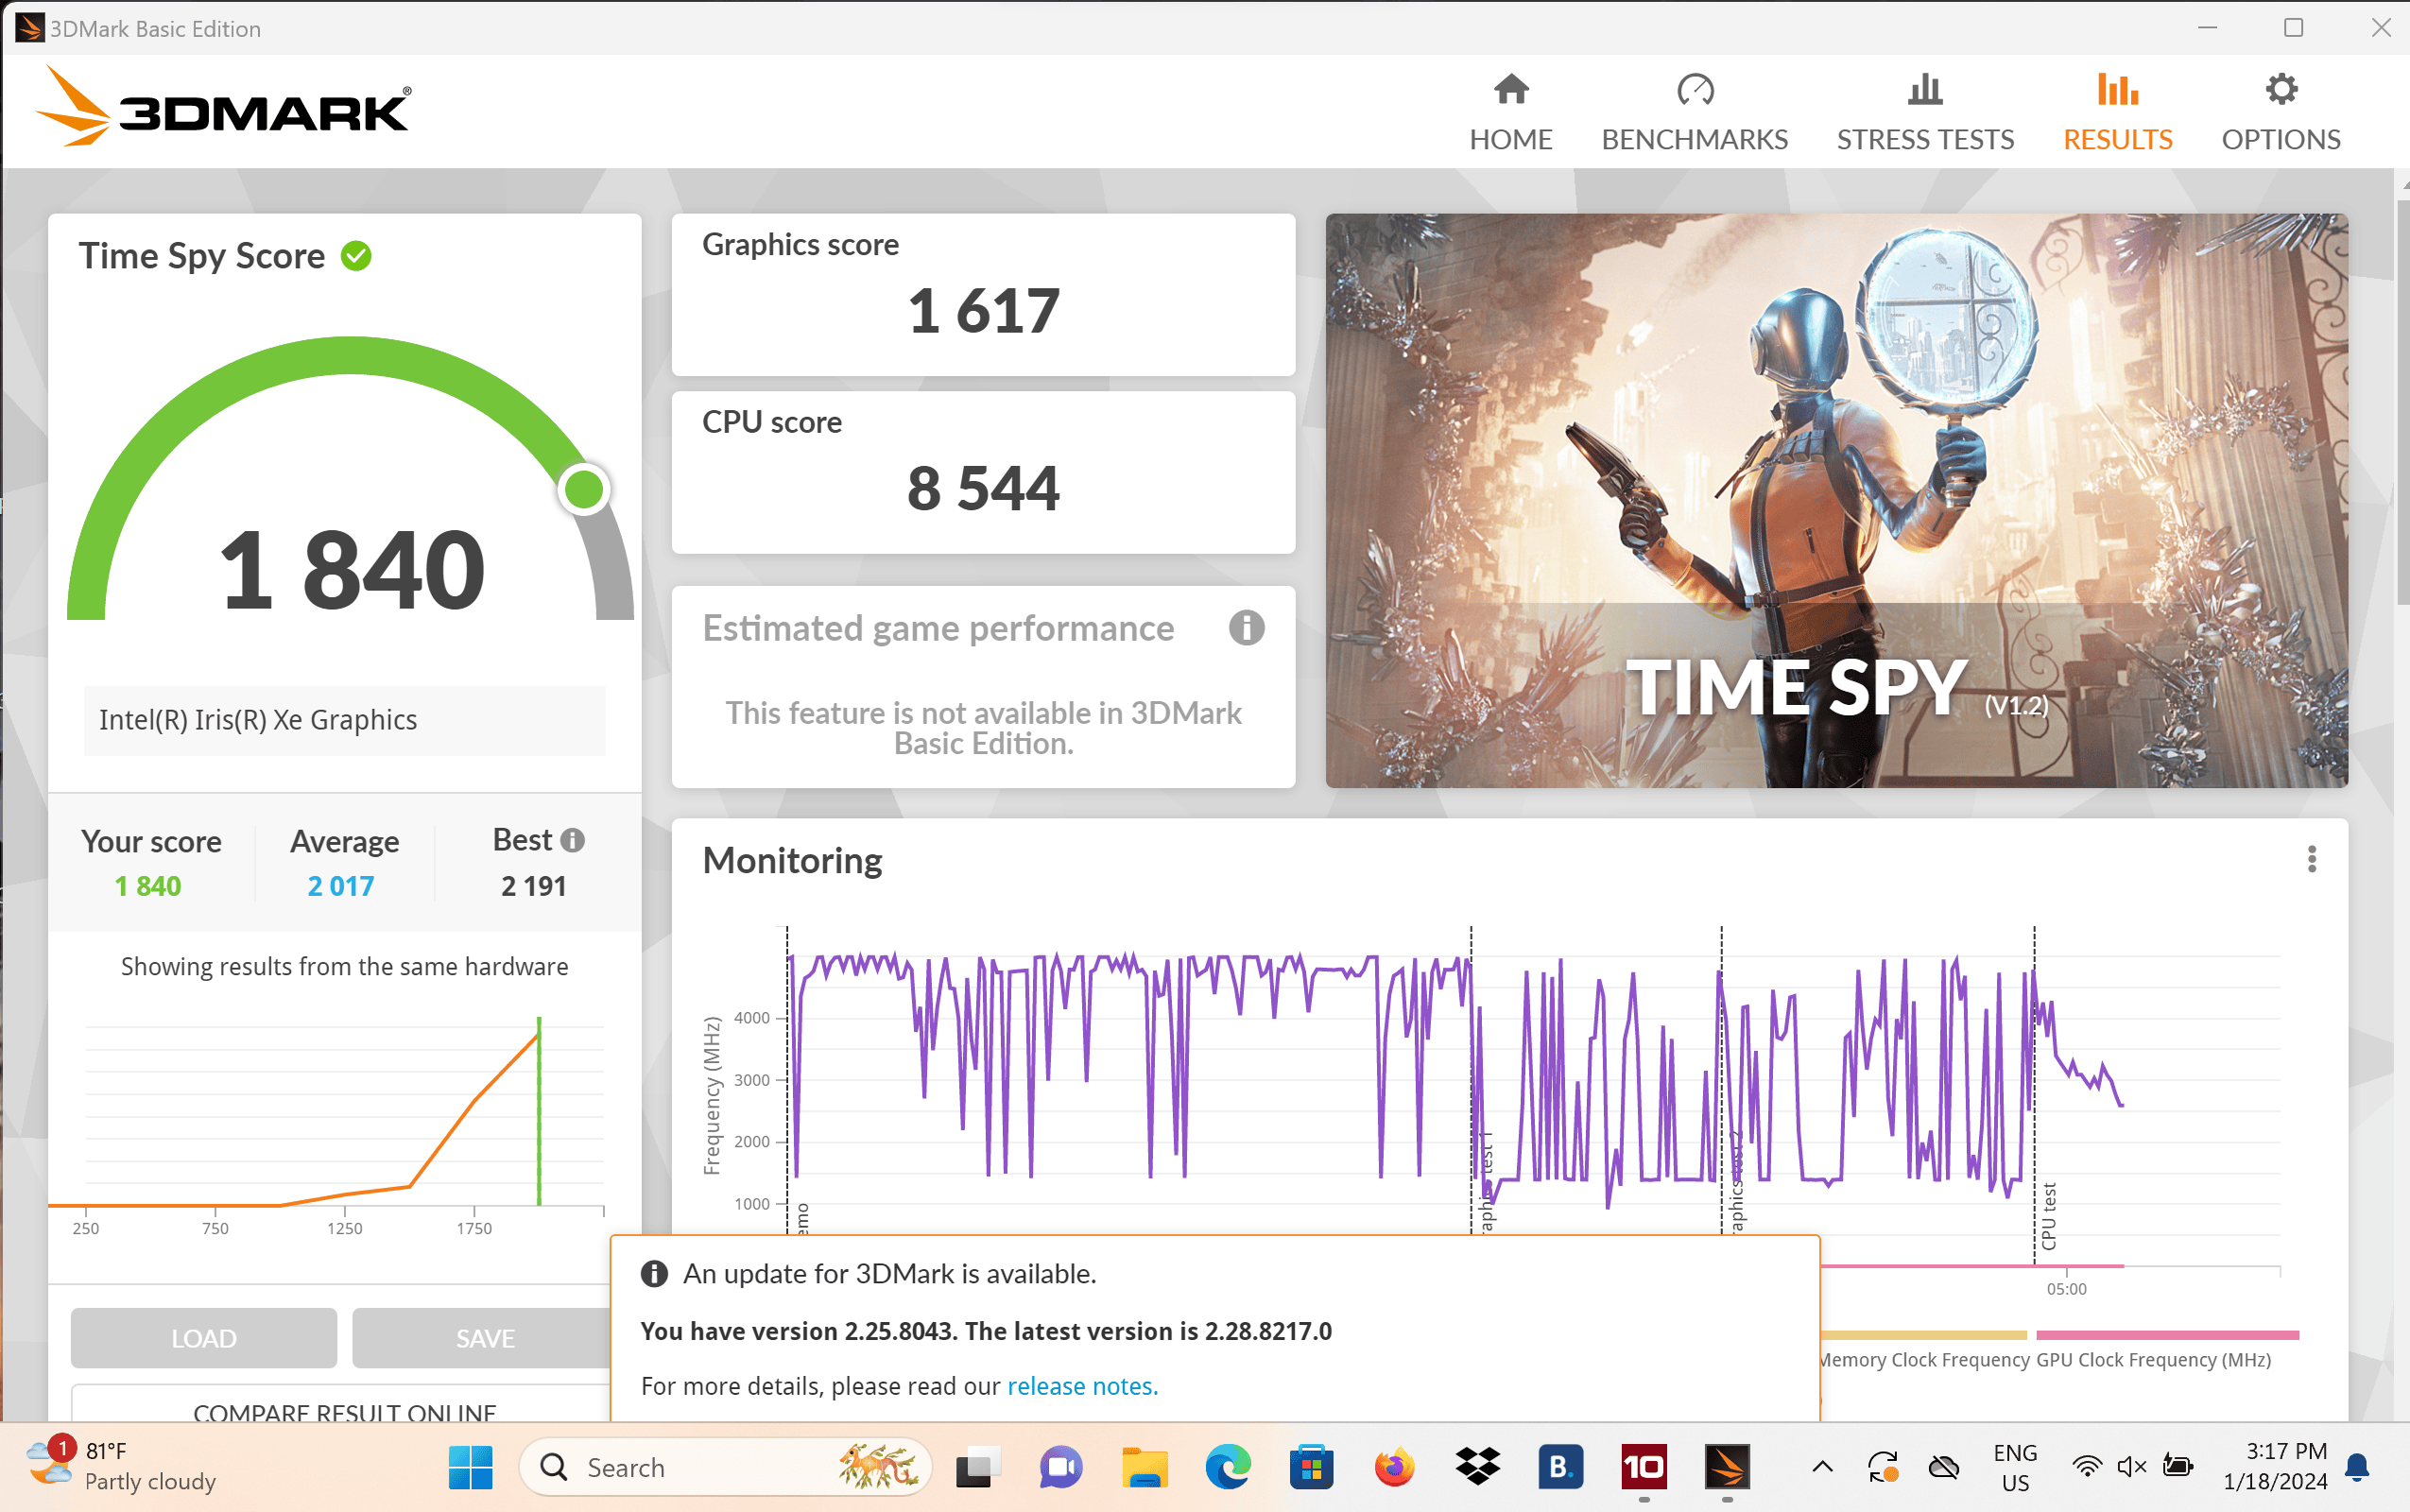Open Microsoft Store from taskbar
The width and height of the screenshot is (2410, 1512).
click(x=1311, y=1467)
